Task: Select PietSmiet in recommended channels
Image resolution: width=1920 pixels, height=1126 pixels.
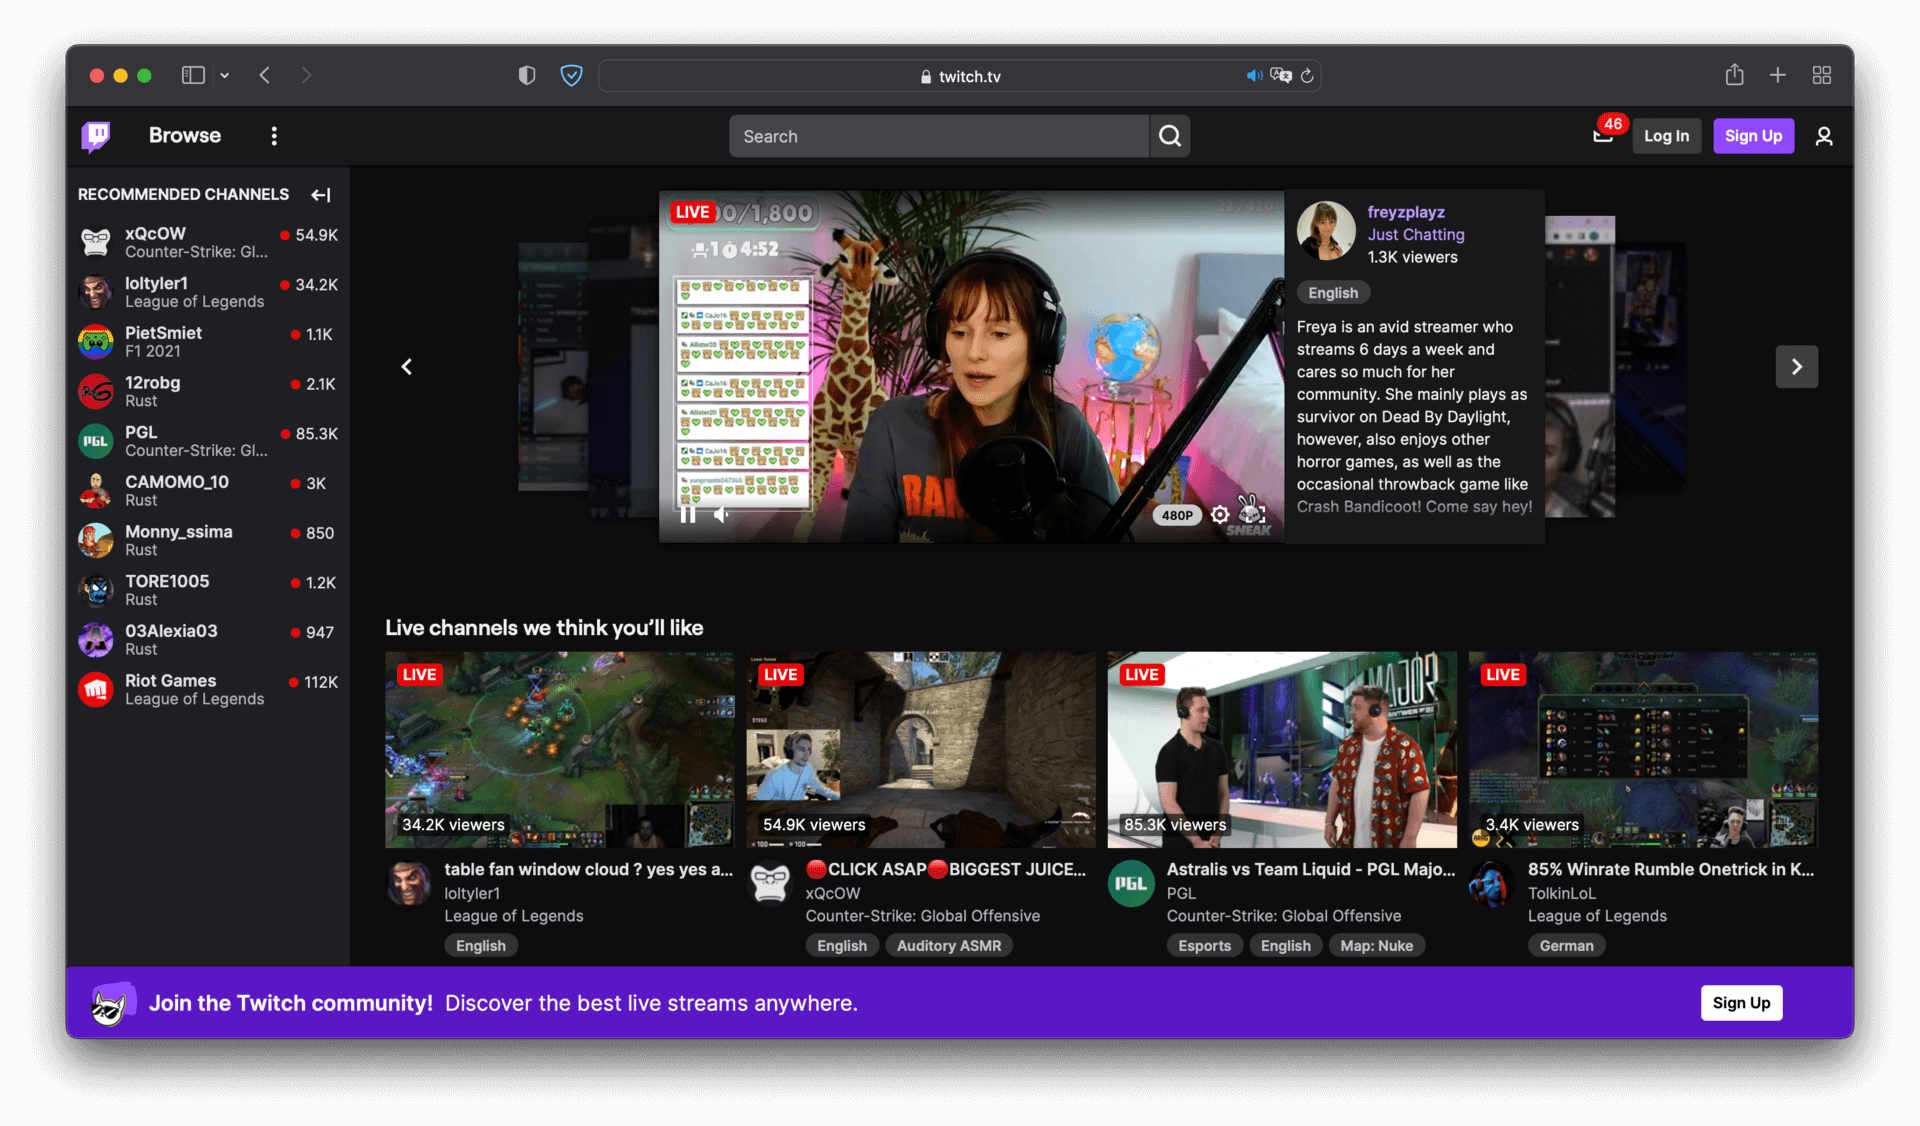Action: click(208, 341)
